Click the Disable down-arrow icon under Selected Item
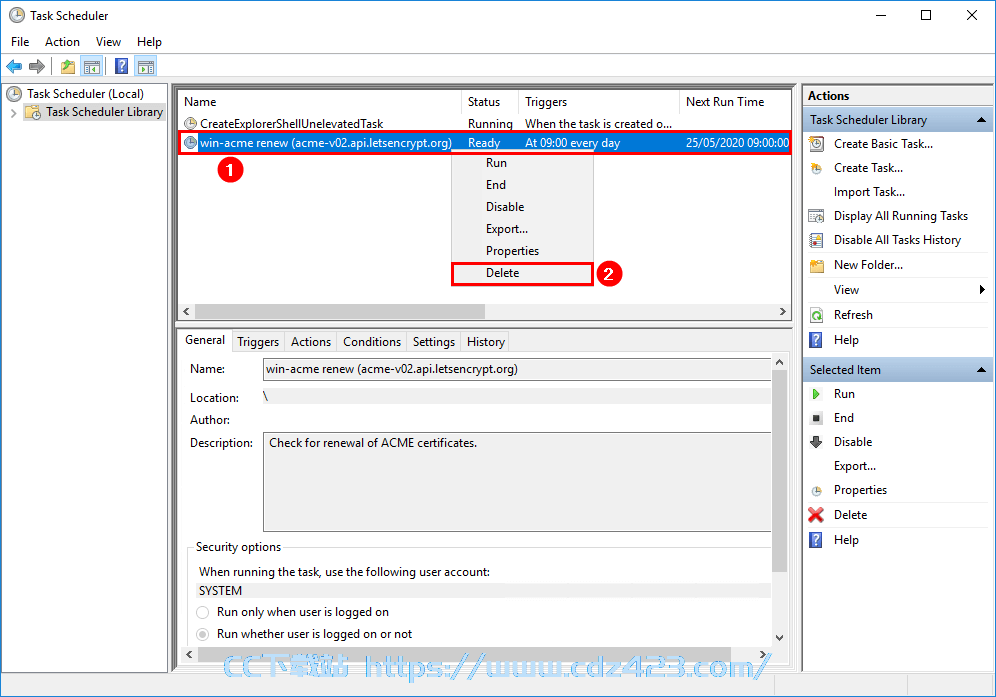996x697 pixels. 816,442
